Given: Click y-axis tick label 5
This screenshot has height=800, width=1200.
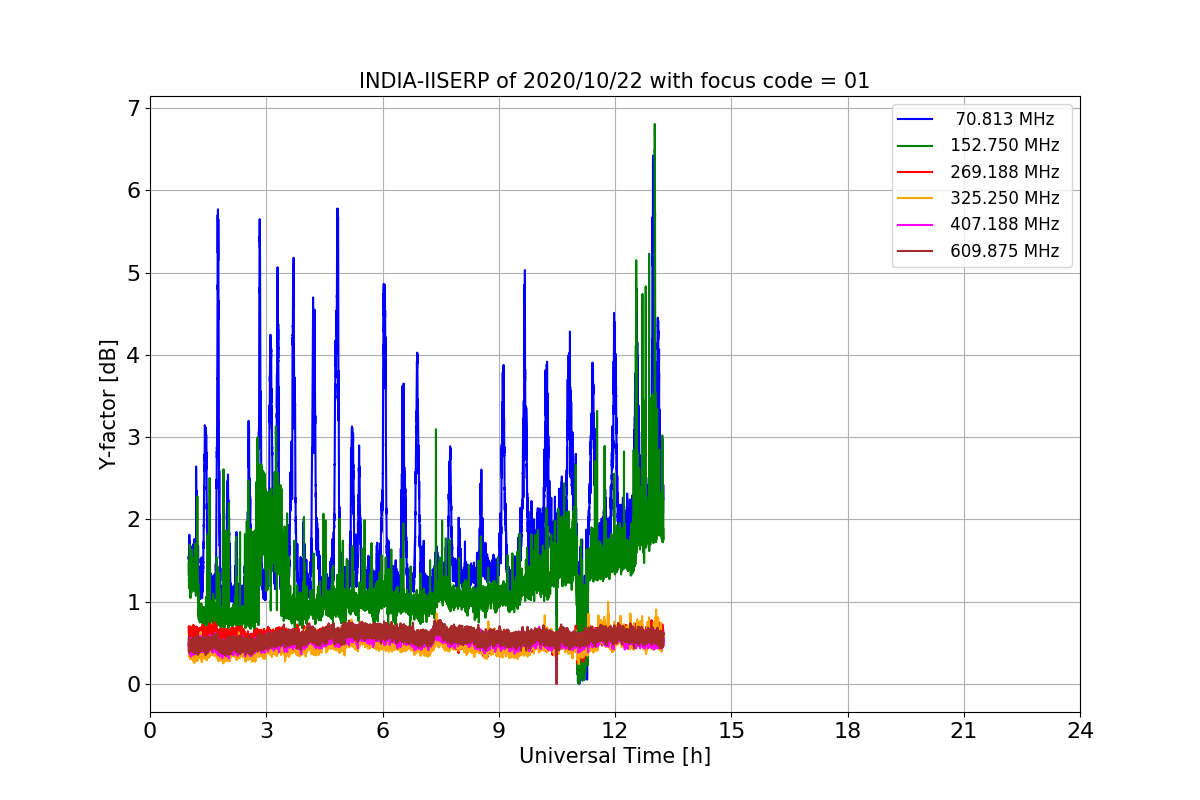Looking at the screenshot, I should 132,273.
